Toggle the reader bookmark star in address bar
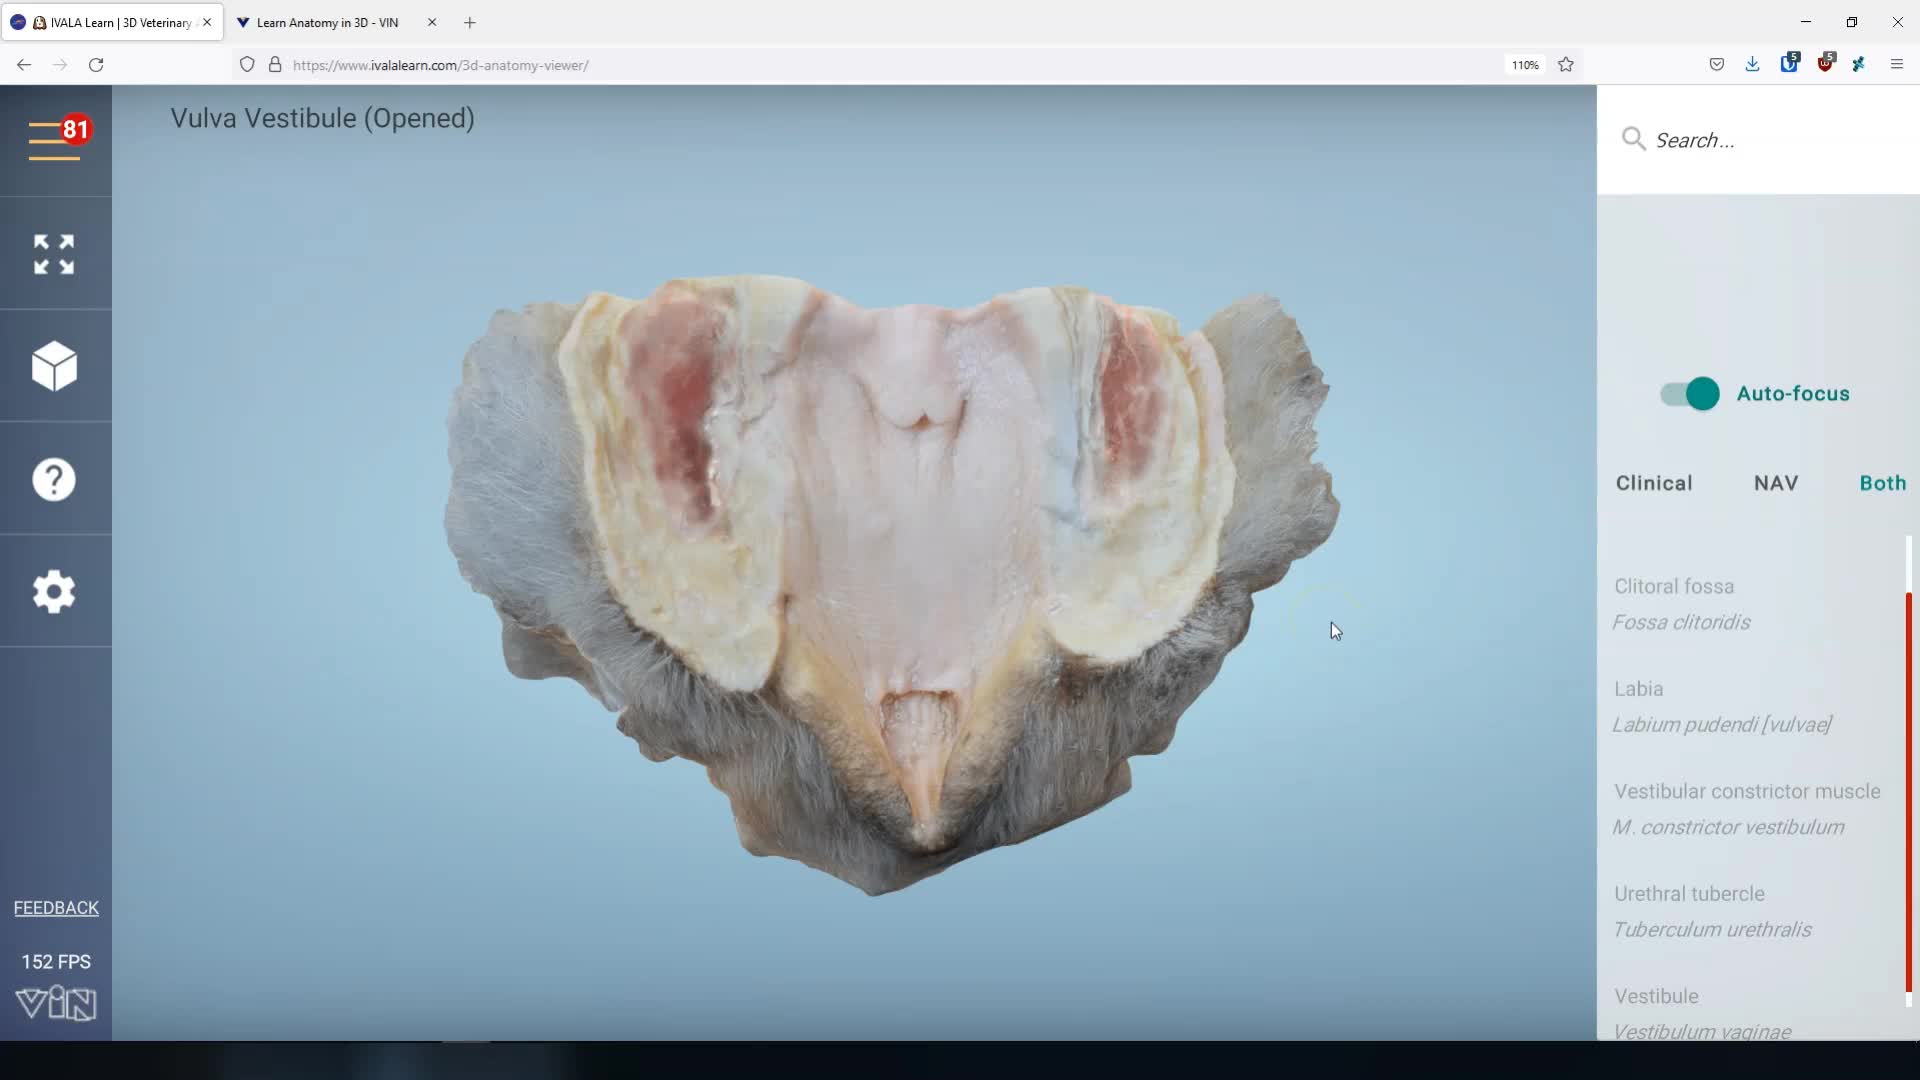Screen dimensions: 1920x1080 (1566, 64)
